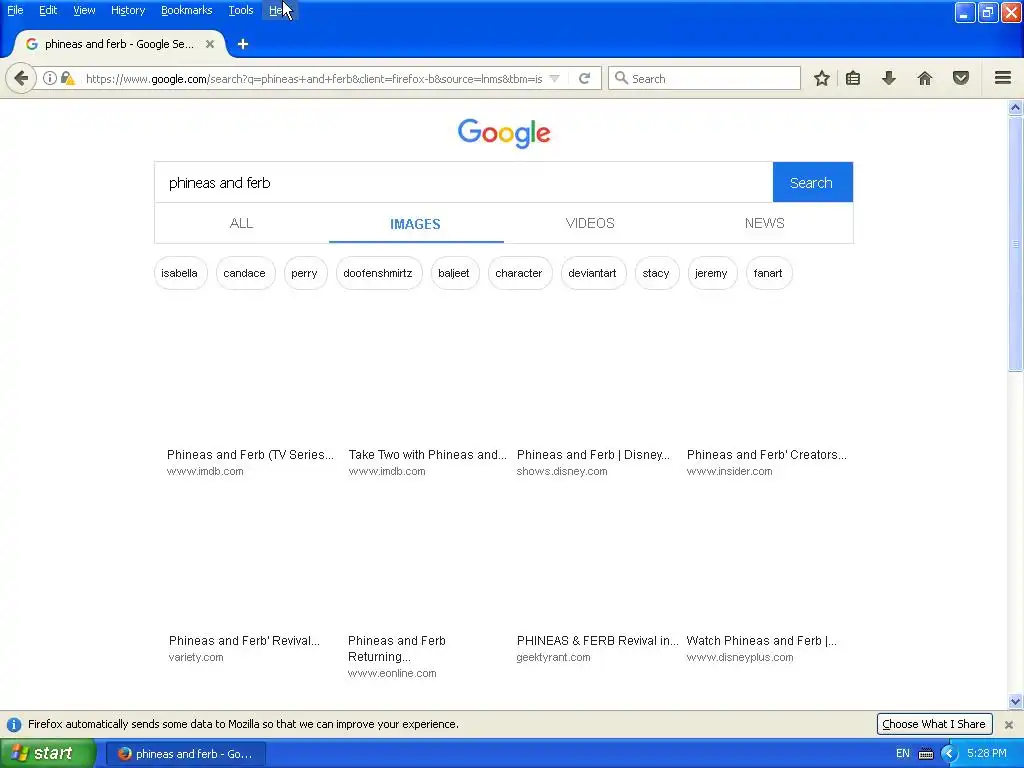The width and height of the screenshot is (1024, 768).
Task: Go back using the back arrow
Action: point(21,78)
